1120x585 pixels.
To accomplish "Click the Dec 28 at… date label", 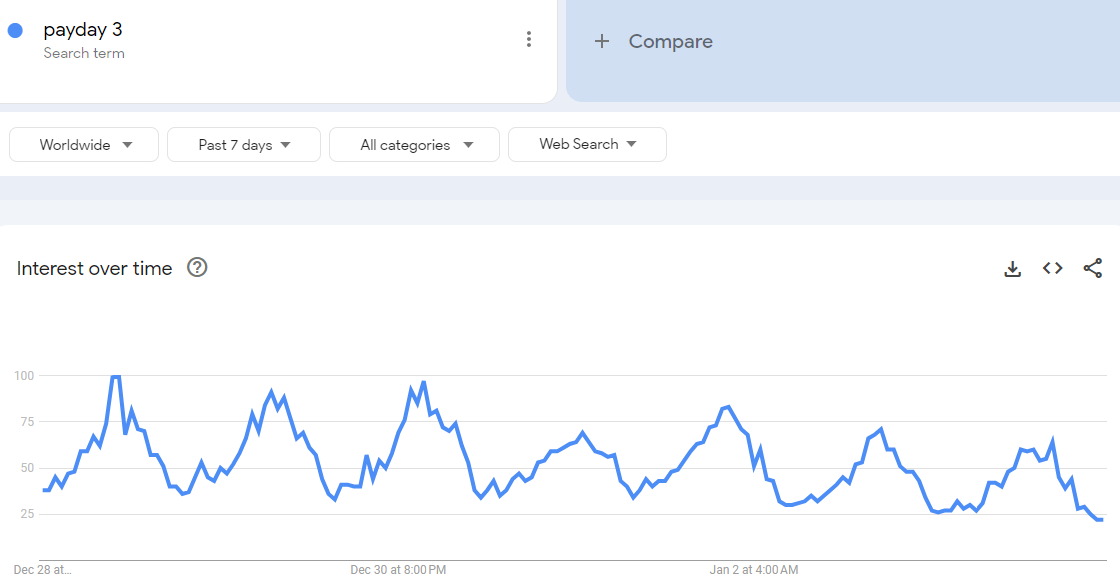I will click(42, 570).
